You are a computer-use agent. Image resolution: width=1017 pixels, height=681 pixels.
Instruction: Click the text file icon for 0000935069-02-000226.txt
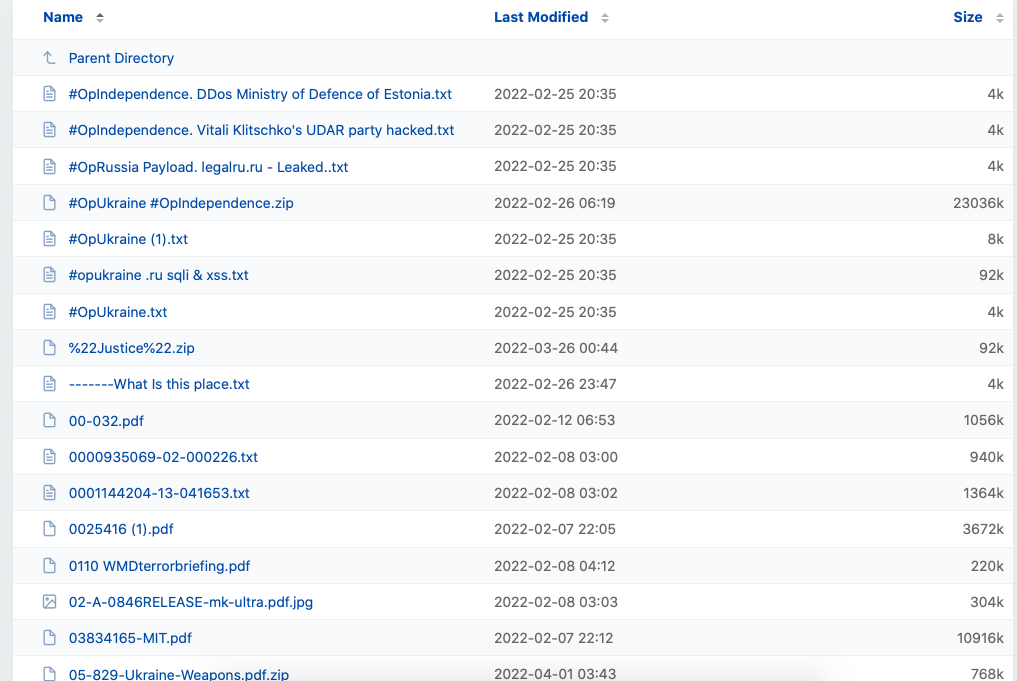[49, 457]
